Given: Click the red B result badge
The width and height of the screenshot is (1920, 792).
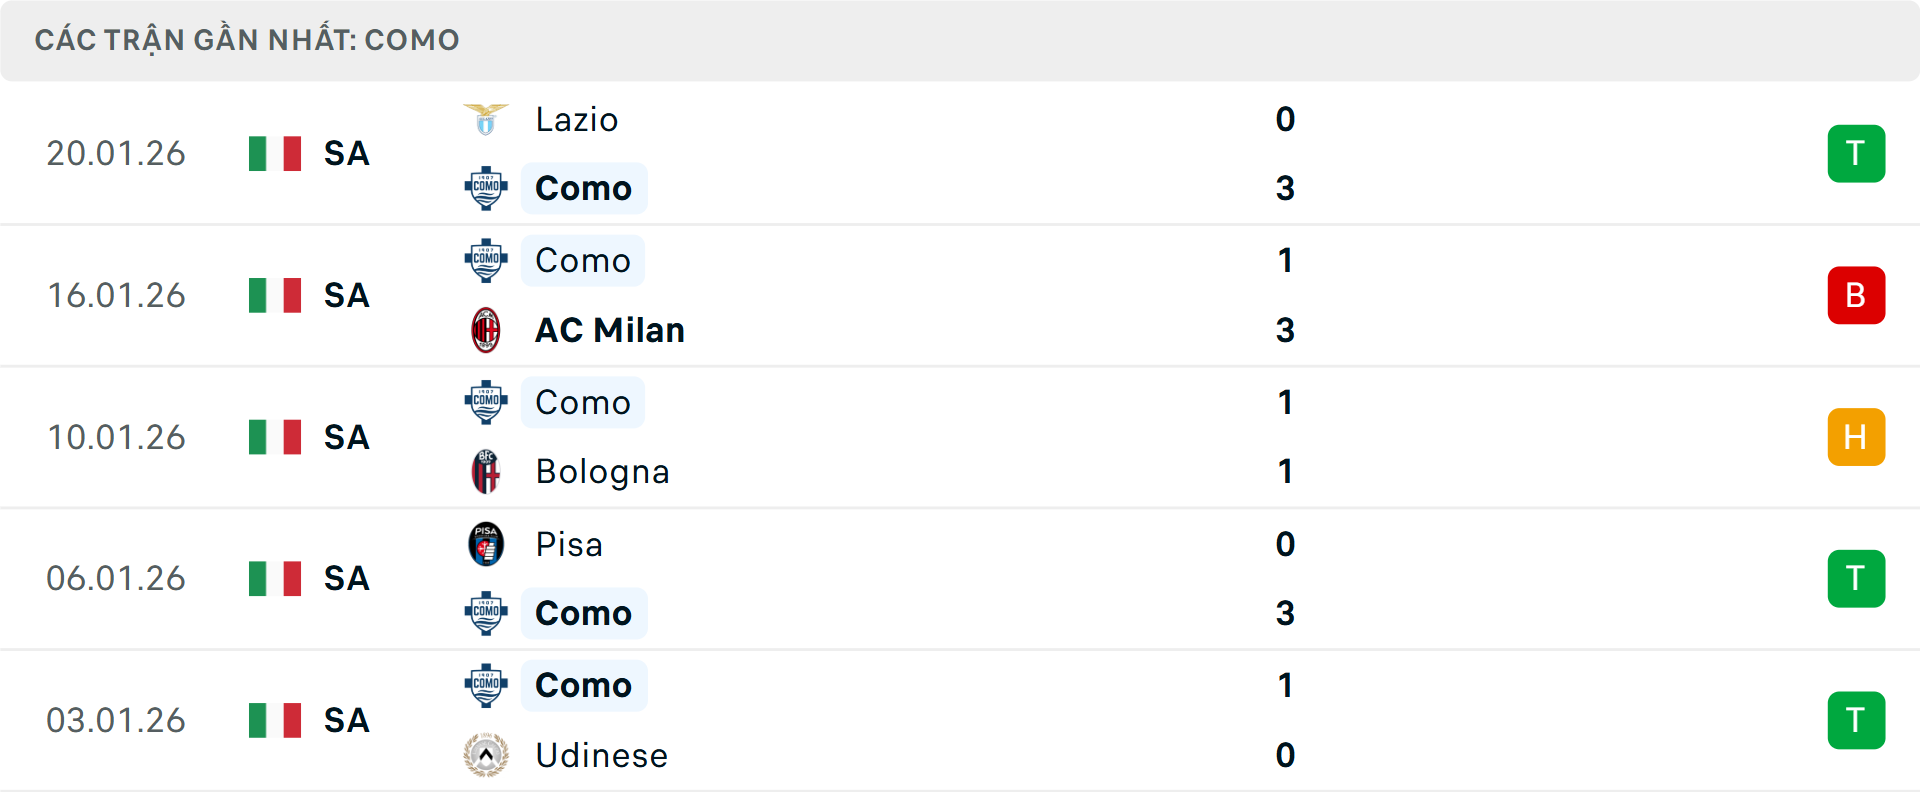Looking at the screenshot, I should pyautogui.click(x=1856, y=295).
